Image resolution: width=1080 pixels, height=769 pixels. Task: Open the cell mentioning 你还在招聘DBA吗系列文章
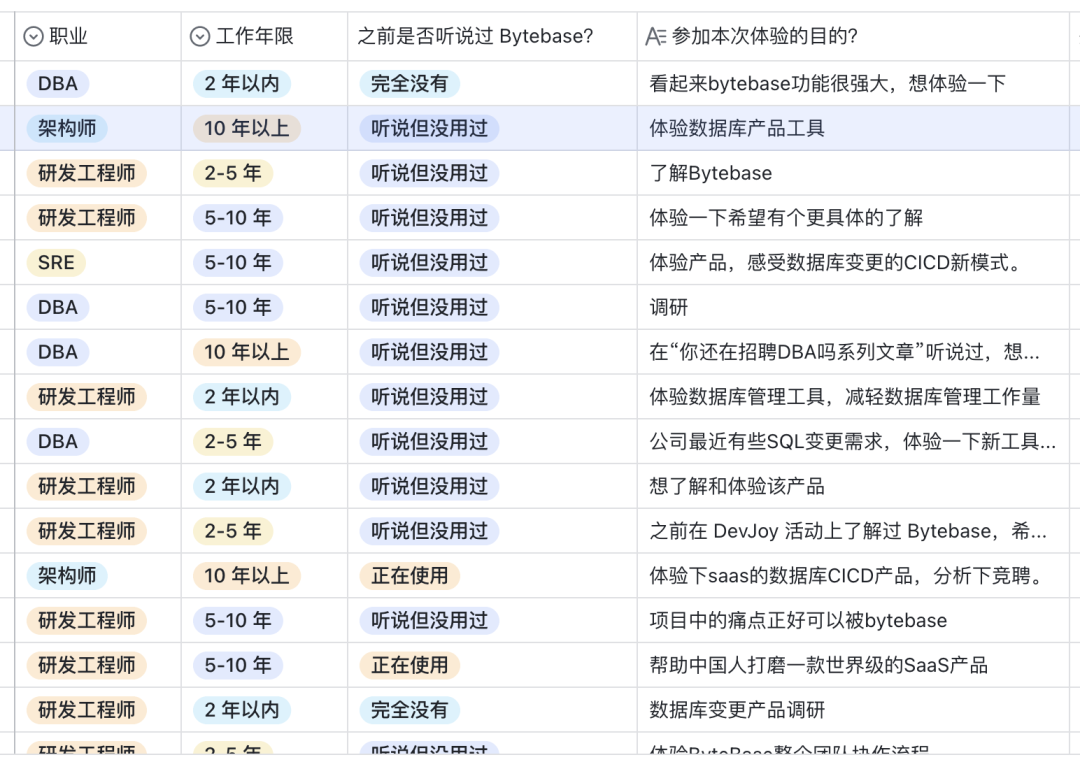pyautogui.click(x=853, y=352)
